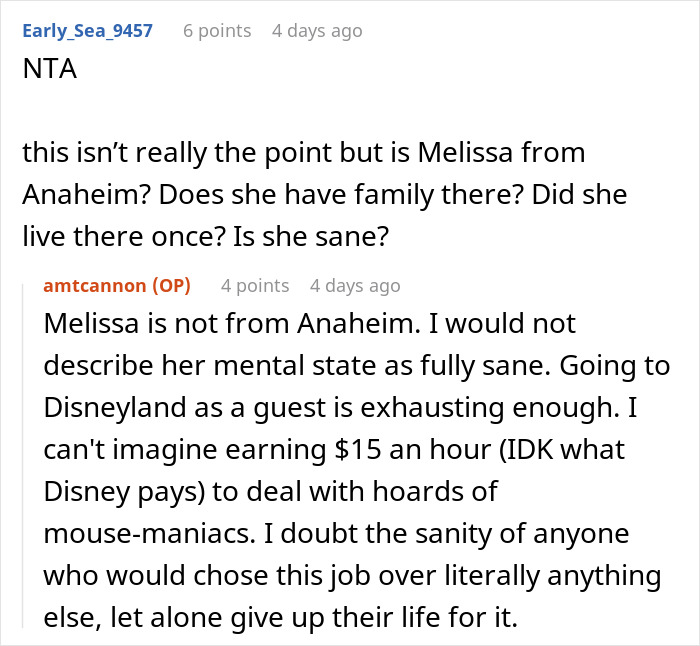Click the "4 points" score on the reply

pos(255,286)
